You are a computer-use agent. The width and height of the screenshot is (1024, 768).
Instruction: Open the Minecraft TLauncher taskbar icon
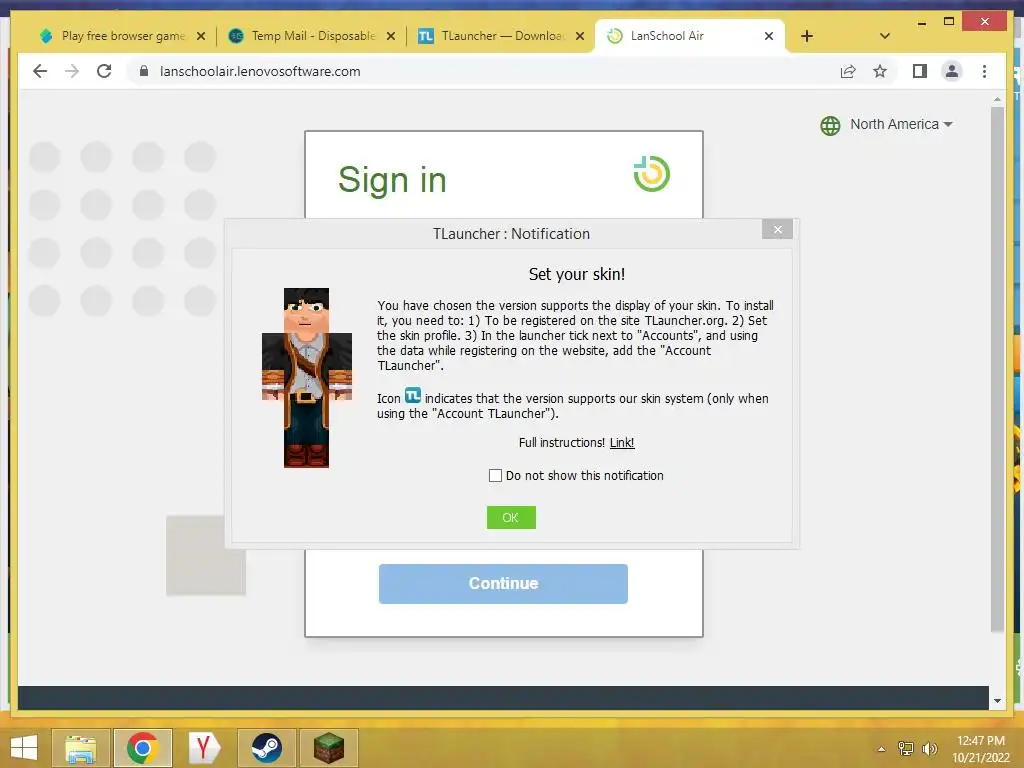[328, 748]
